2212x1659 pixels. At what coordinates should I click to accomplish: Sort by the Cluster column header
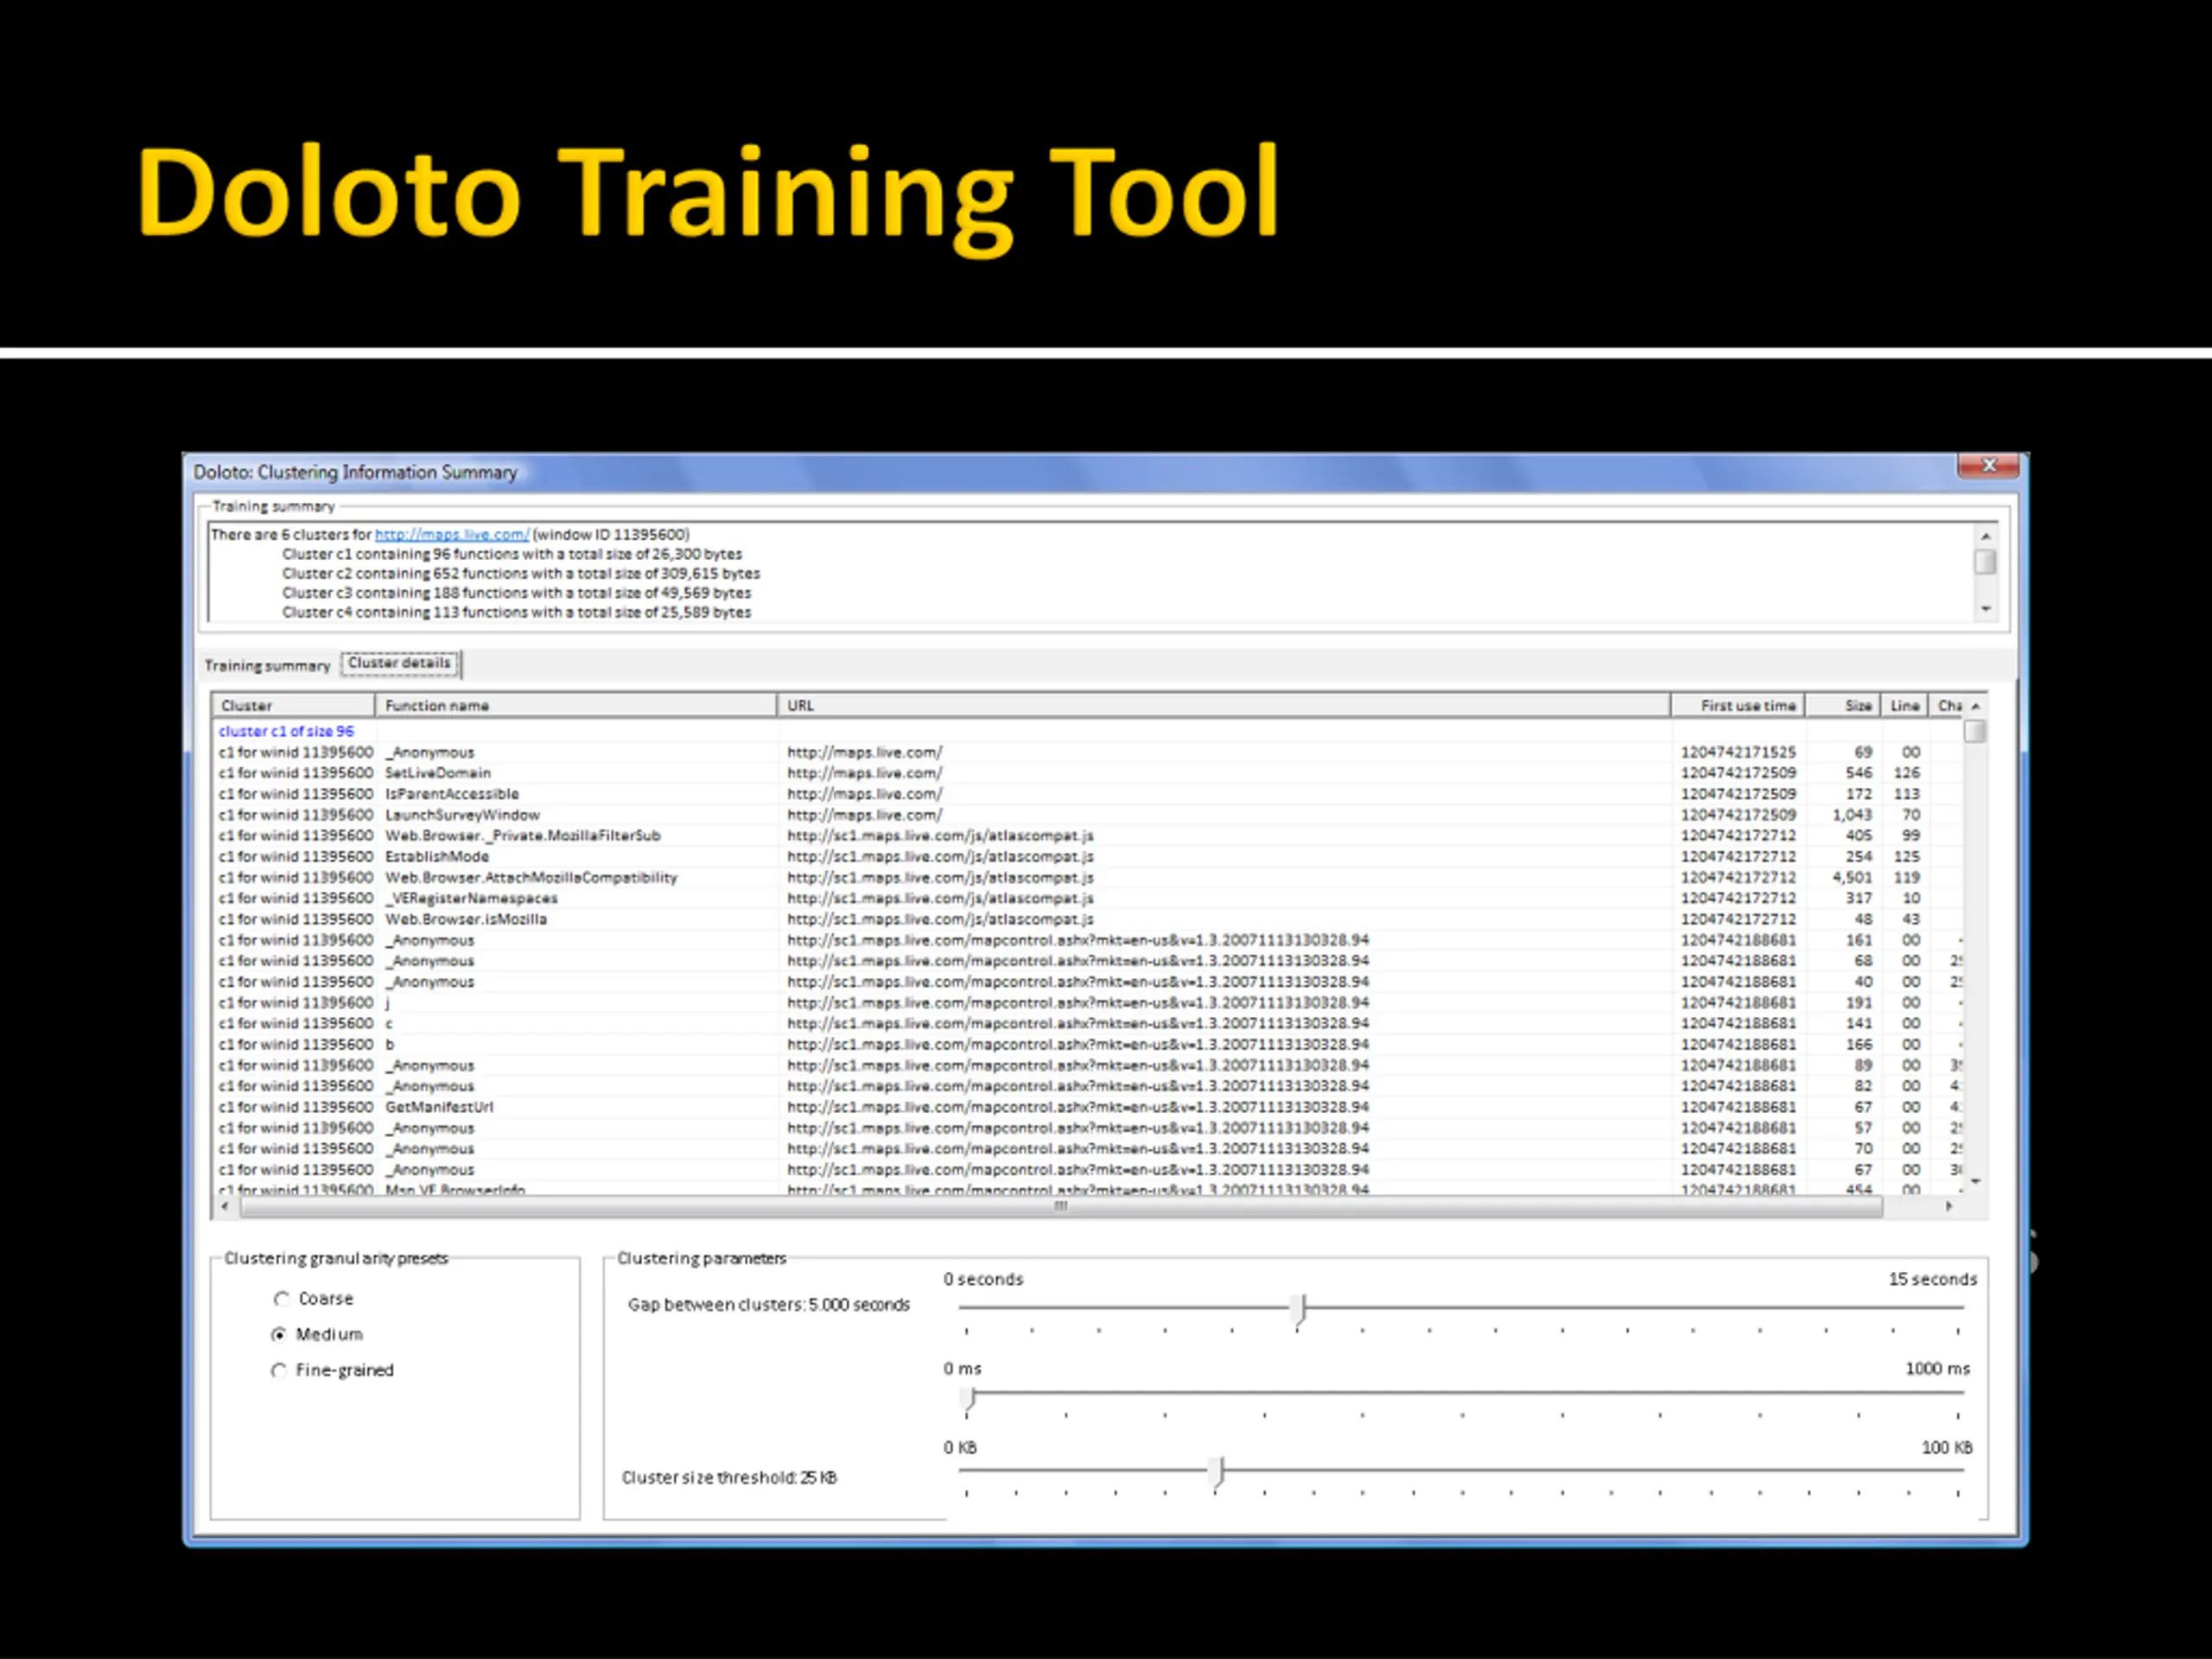293,705
